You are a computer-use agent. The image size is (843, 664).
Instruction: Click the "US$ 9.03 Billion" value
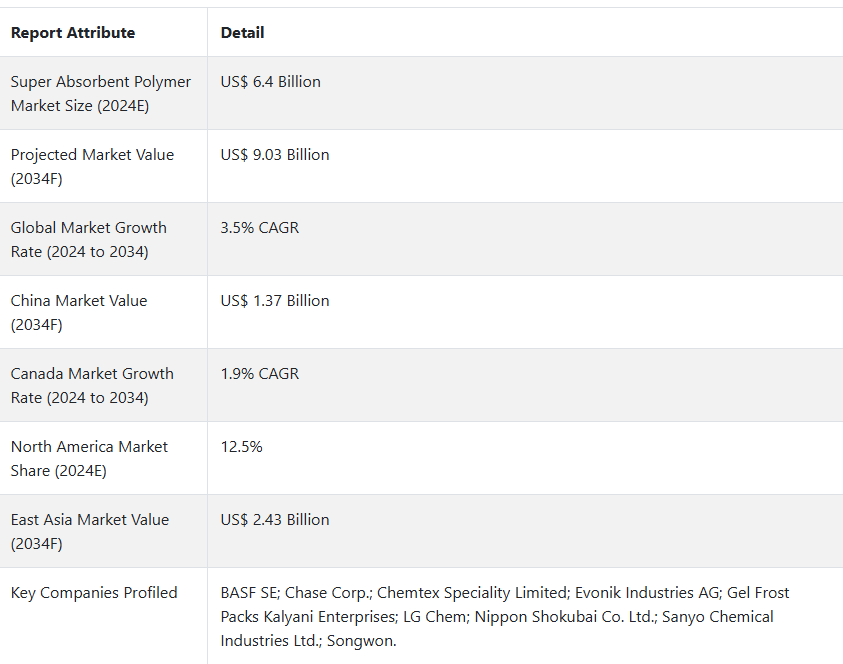tap(275, 155)
